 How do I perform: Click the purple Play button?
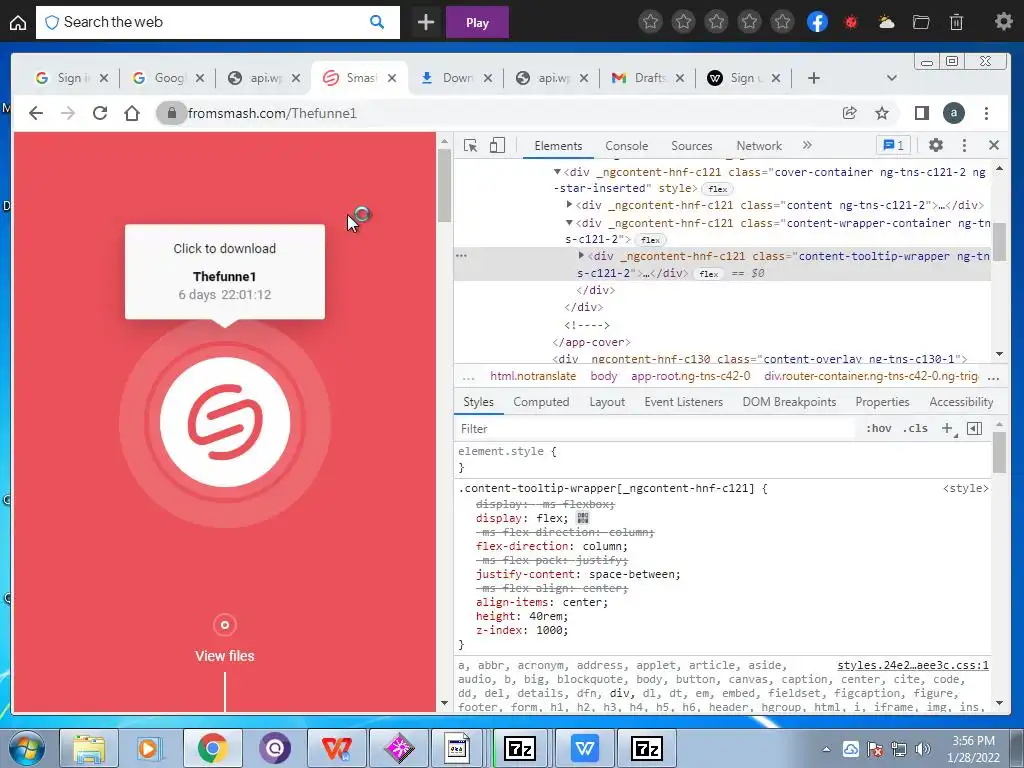point(477,22)
